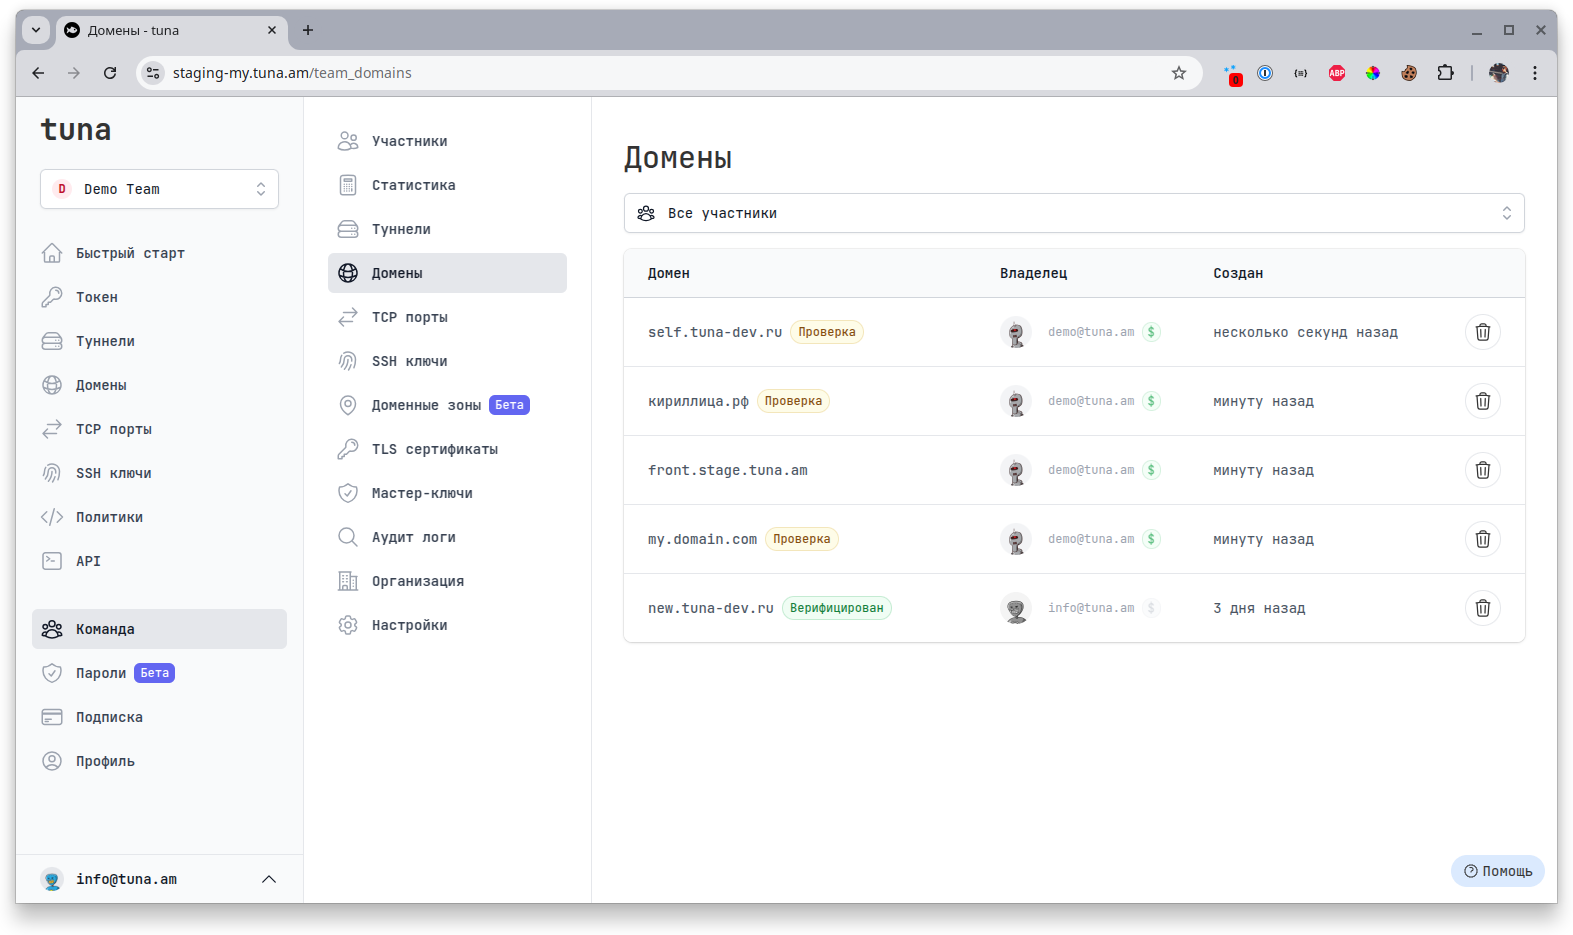Viewport: 1573px width, 935px height.
Task: Delete the кириллица.рф domain via trash icon
Action: tap(1482, 401)
